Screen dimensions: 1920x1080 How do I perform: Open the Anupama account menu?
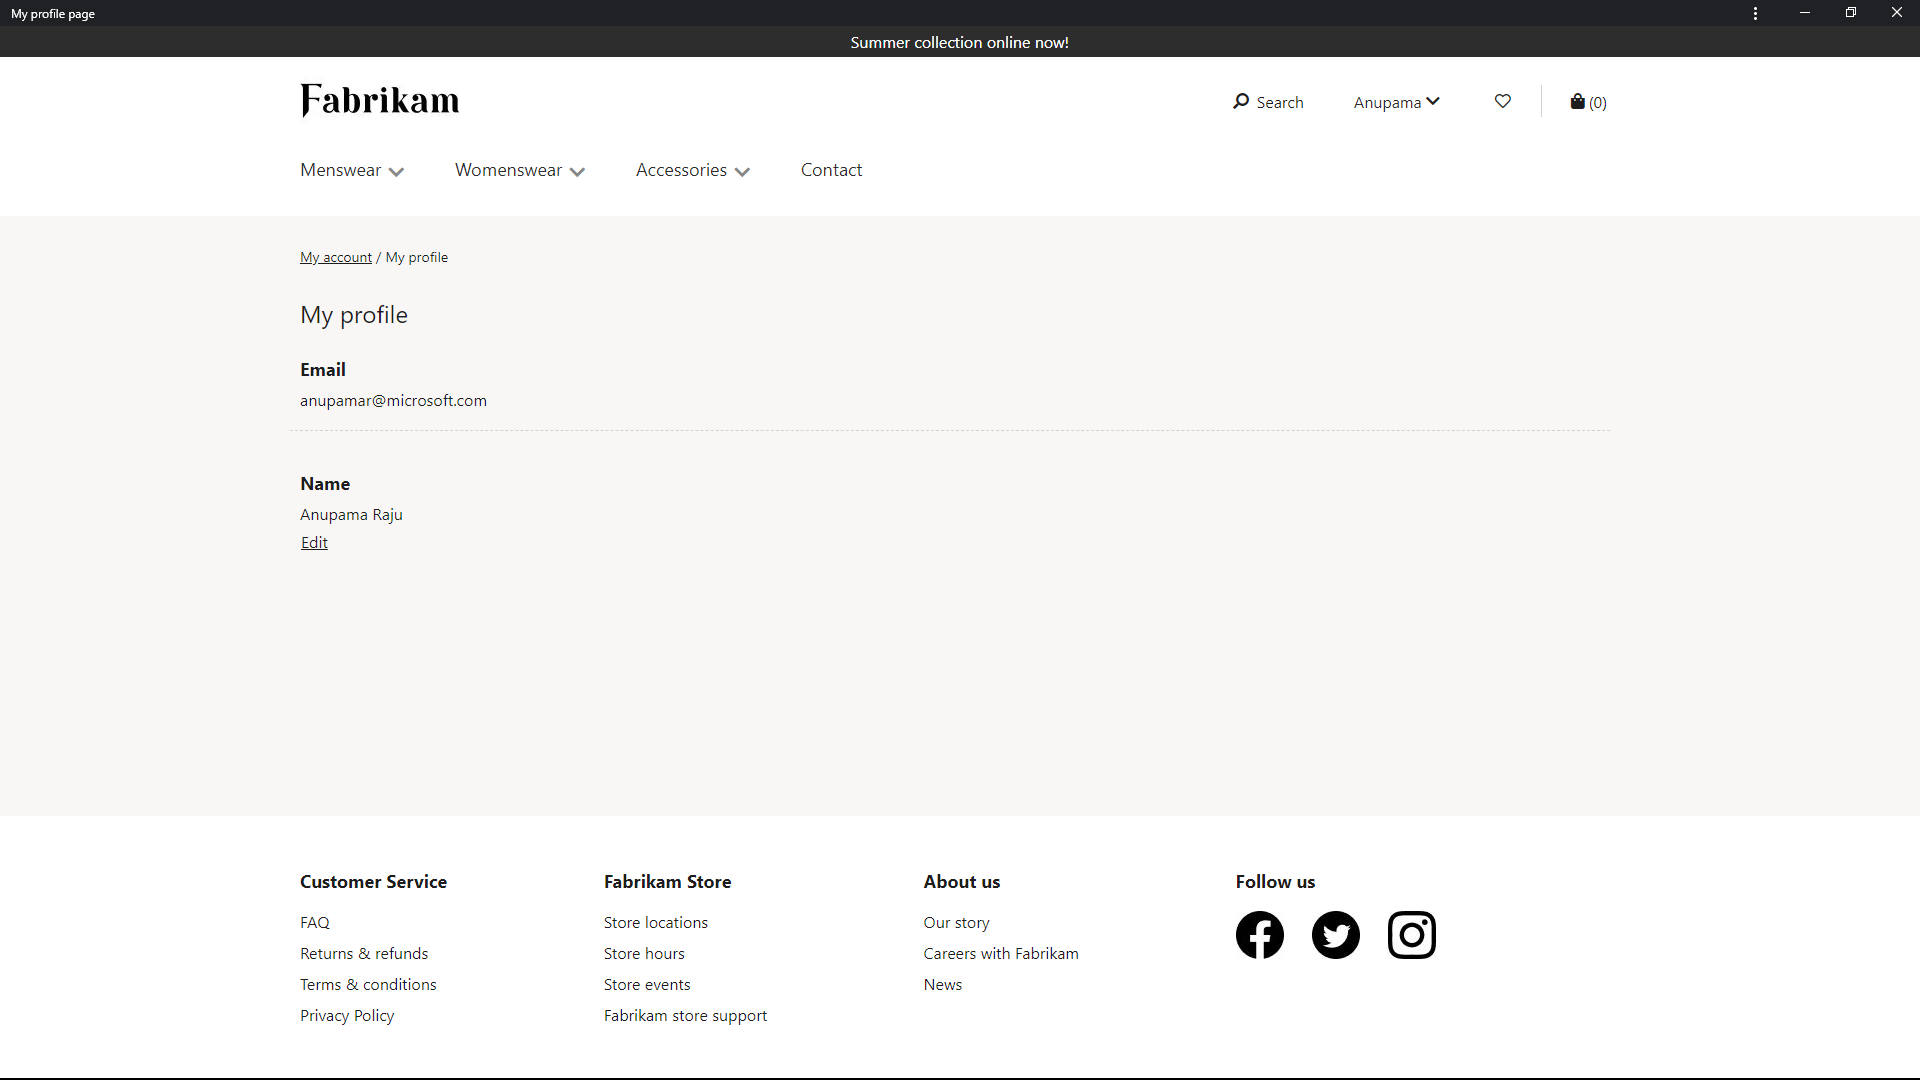1396,102
